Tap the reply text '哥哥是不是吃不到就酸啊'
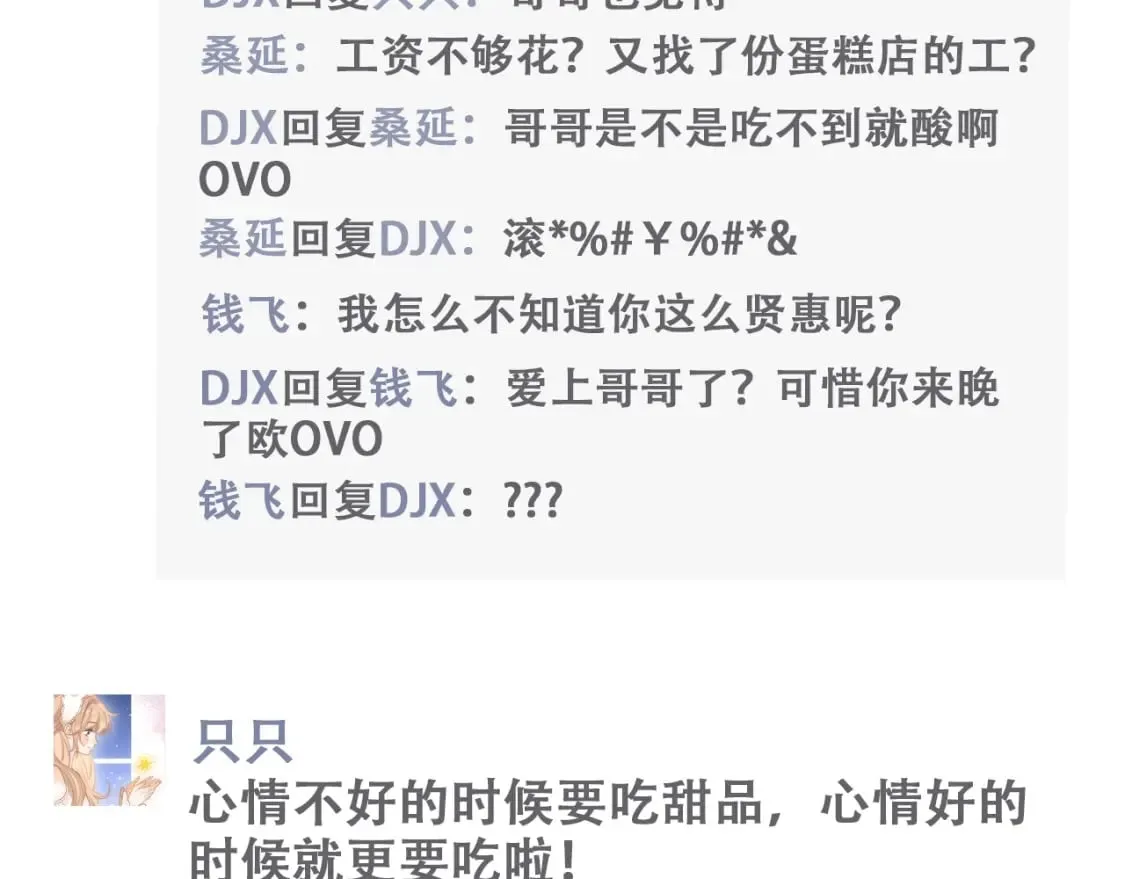 coord(752,129)
